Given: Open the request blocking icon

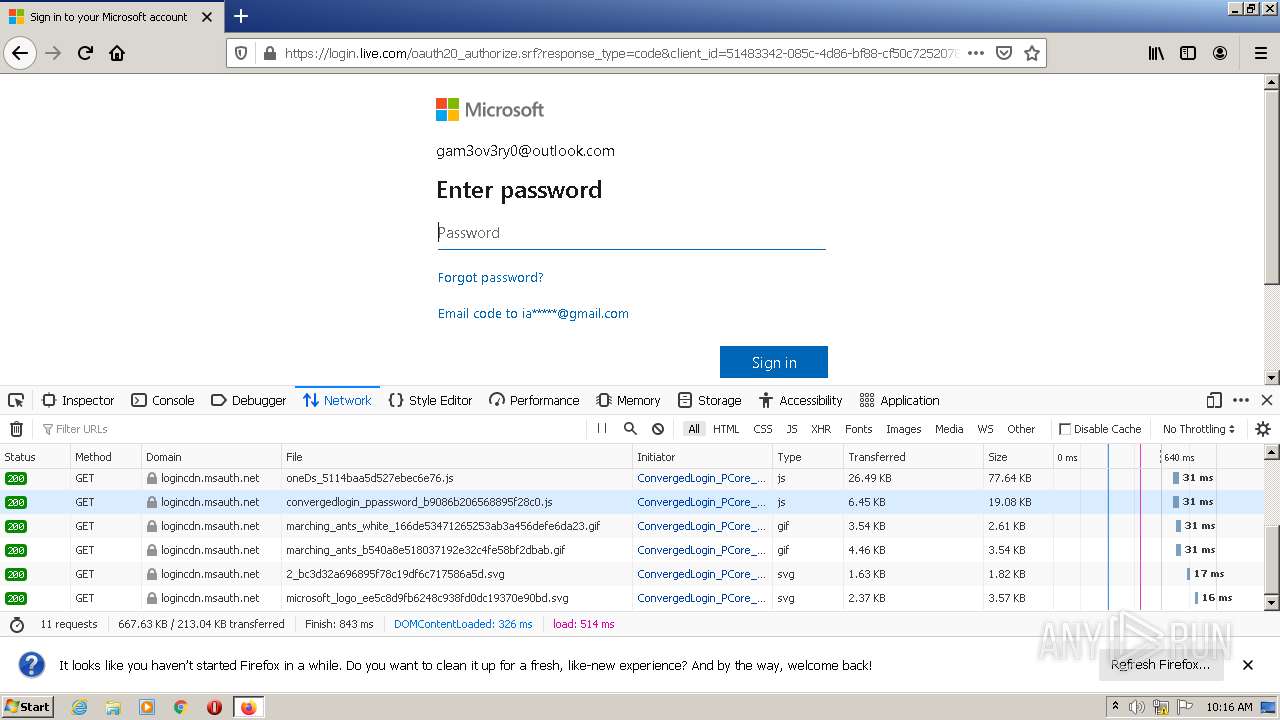Looking at the screenshot, I should click(658, 428).
